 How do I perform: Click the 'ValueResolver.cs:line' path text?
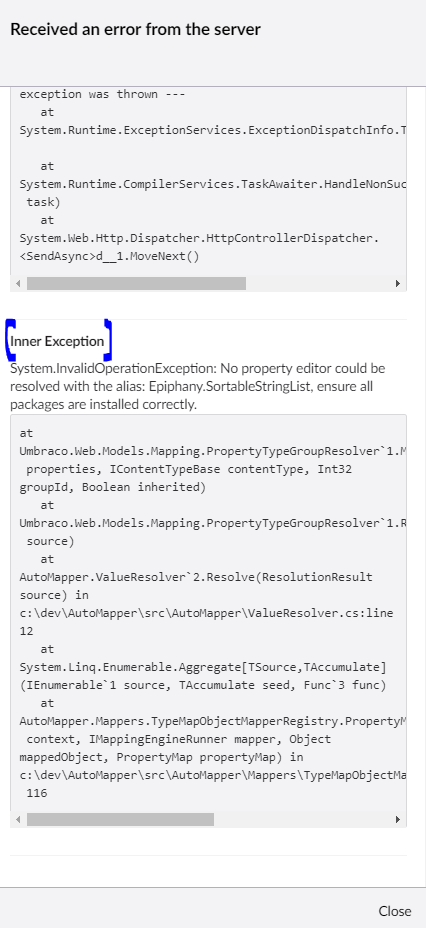[206, 613]
